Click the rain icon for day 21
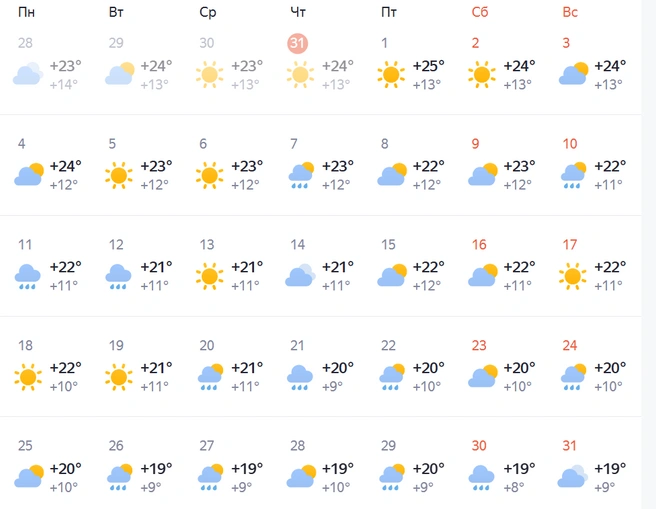This screenshot has width=656, height=509. pos(300,377)
